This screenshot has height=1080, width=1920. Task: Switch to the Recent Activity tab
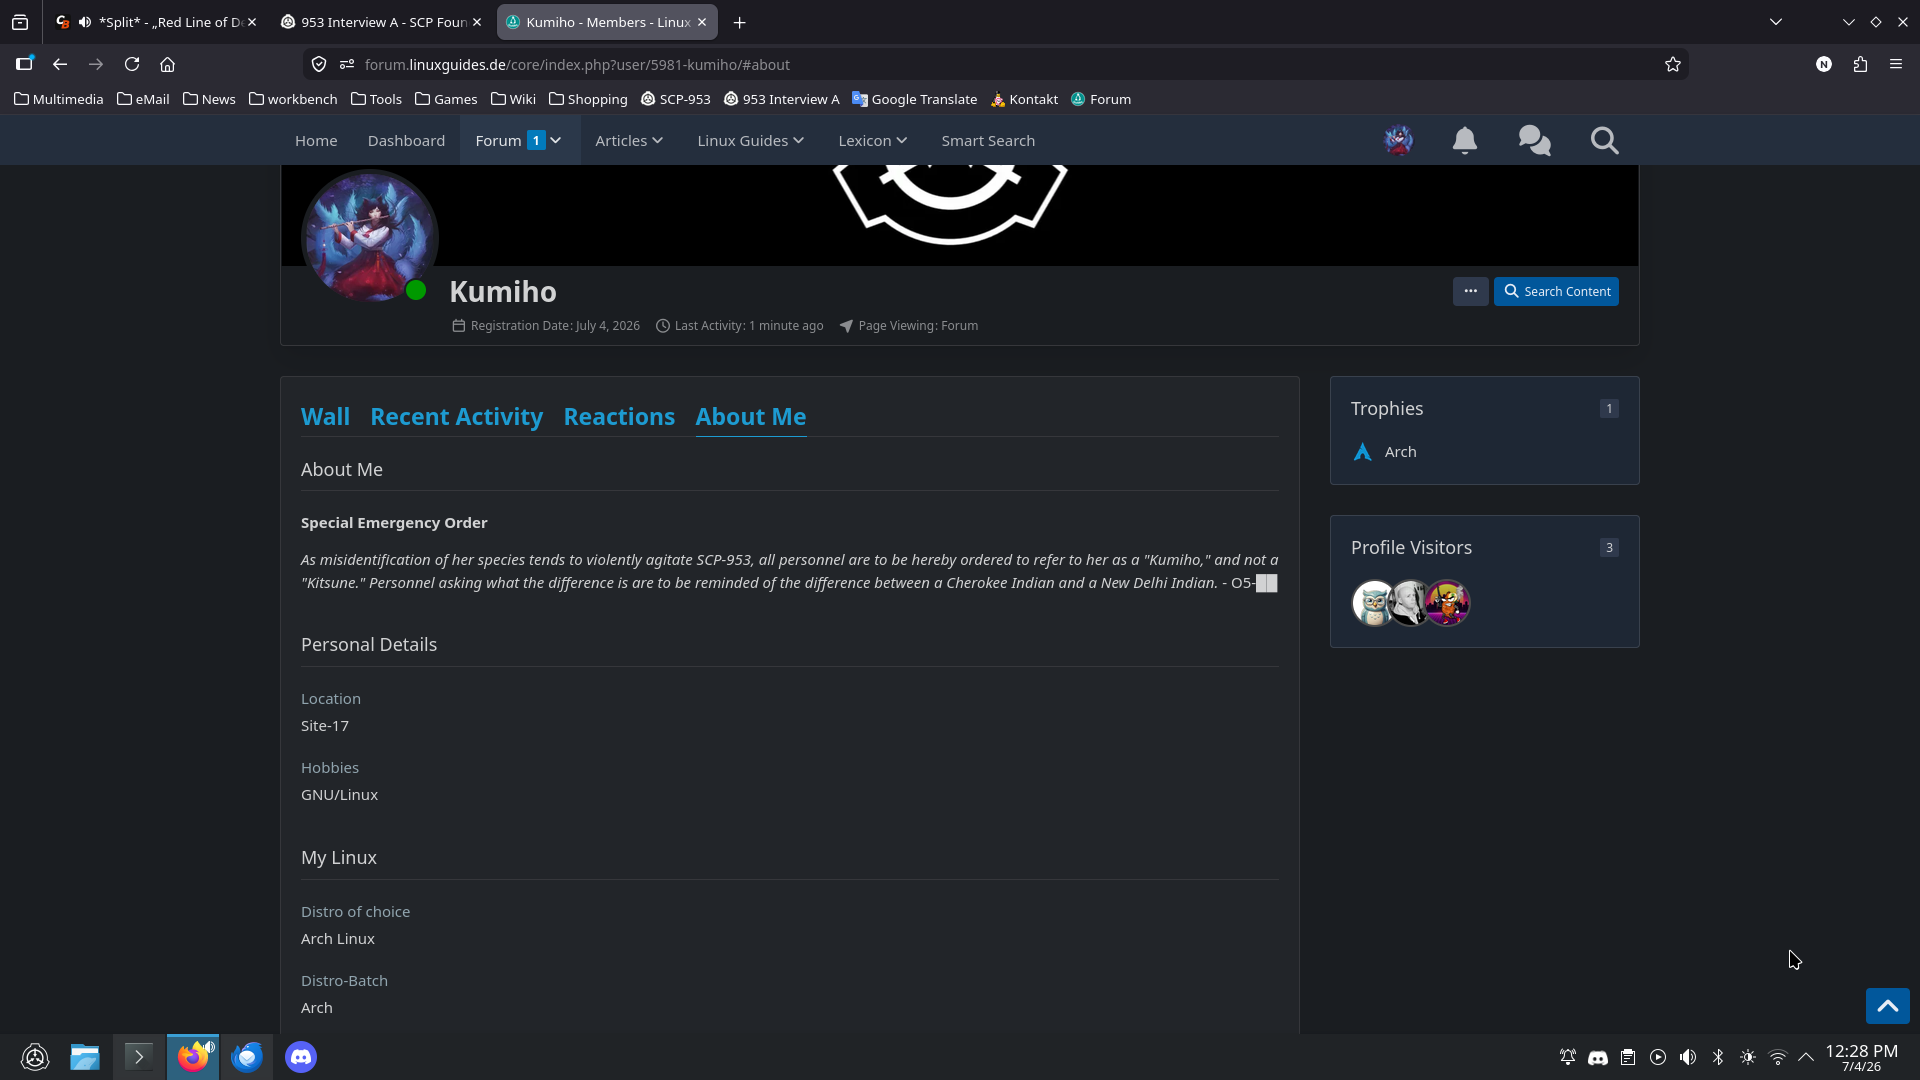[456, 417]
